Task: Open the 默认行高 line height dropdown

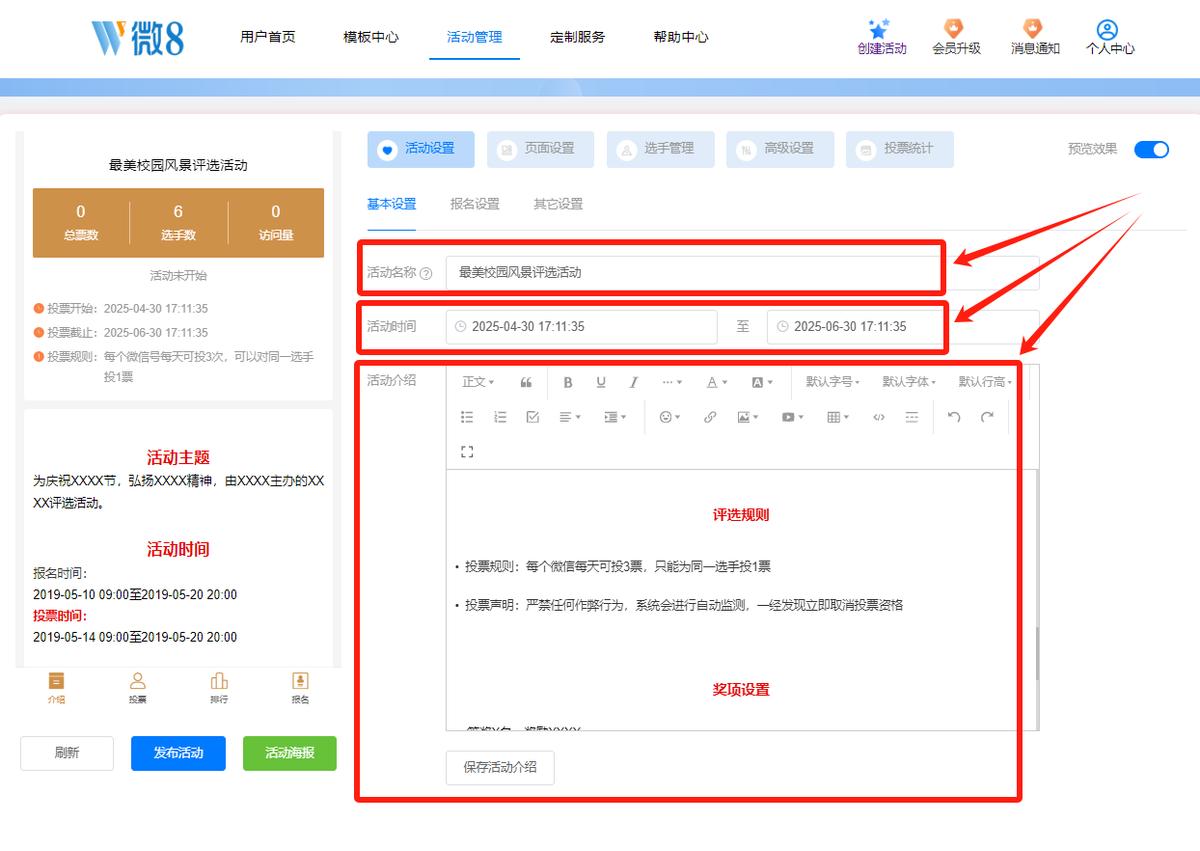Action: [x=985, y=382]
